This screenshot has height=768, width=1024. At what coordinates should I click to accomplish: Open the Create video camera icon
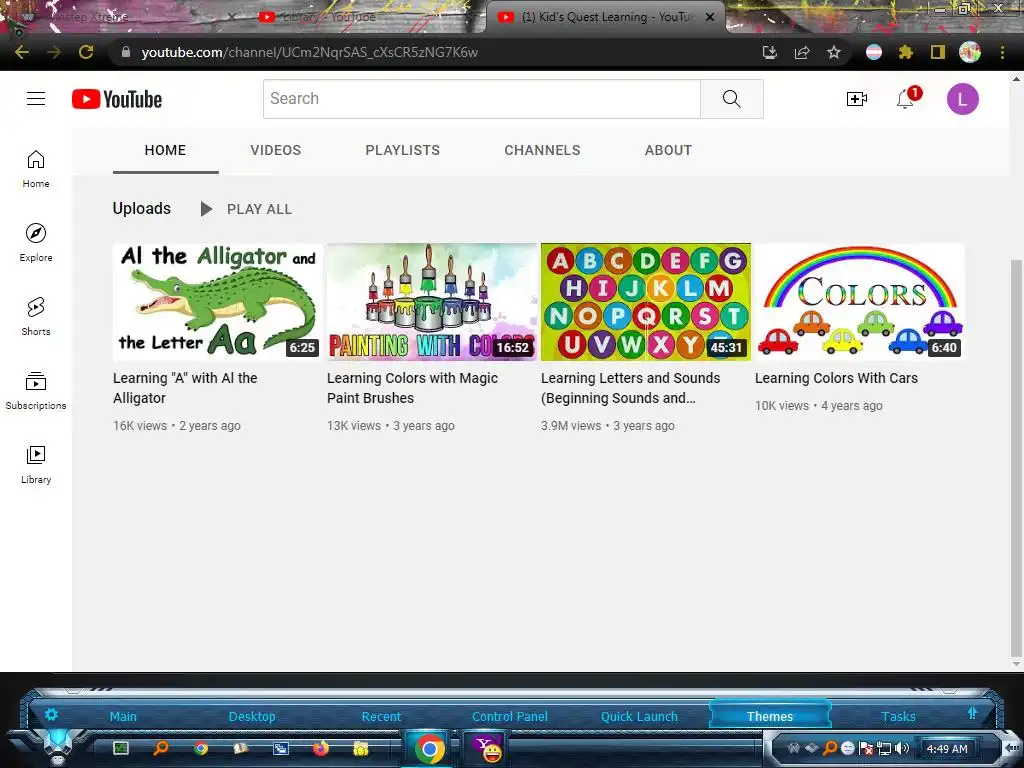pyautogui.click(x=856, y=99)
